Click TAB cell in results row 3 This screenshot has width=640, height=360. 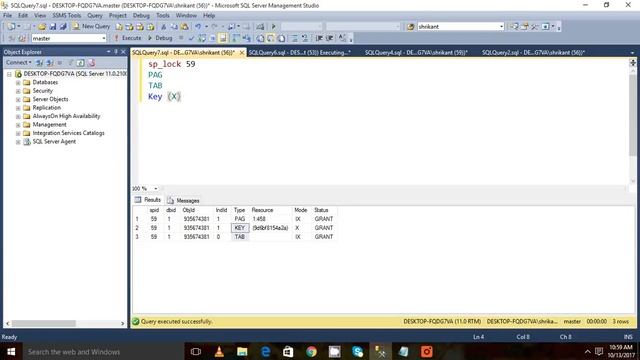point(240,237)
